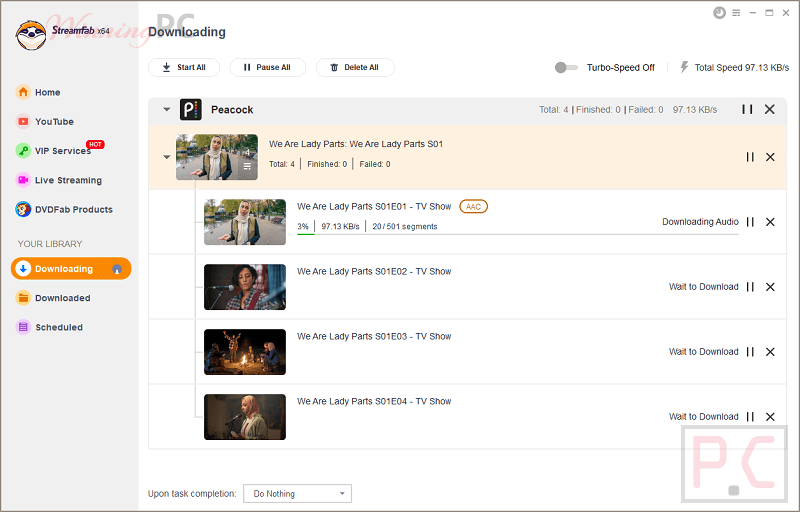The height and width of the screenshot is (512, 800).
Task: Open the Upon task completion dropdown
Action: (297, 494)
